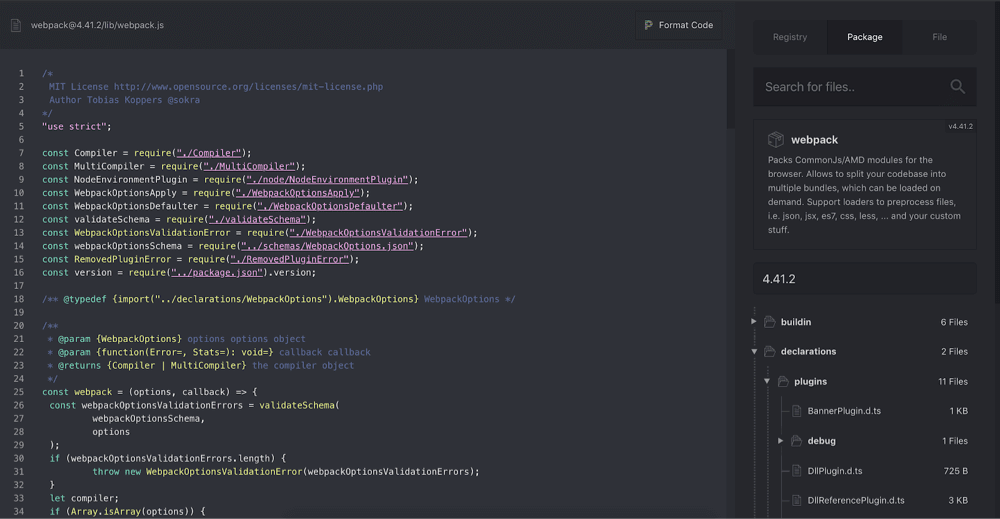Click the code editor vertical scrollbar

tap(730, 89)
